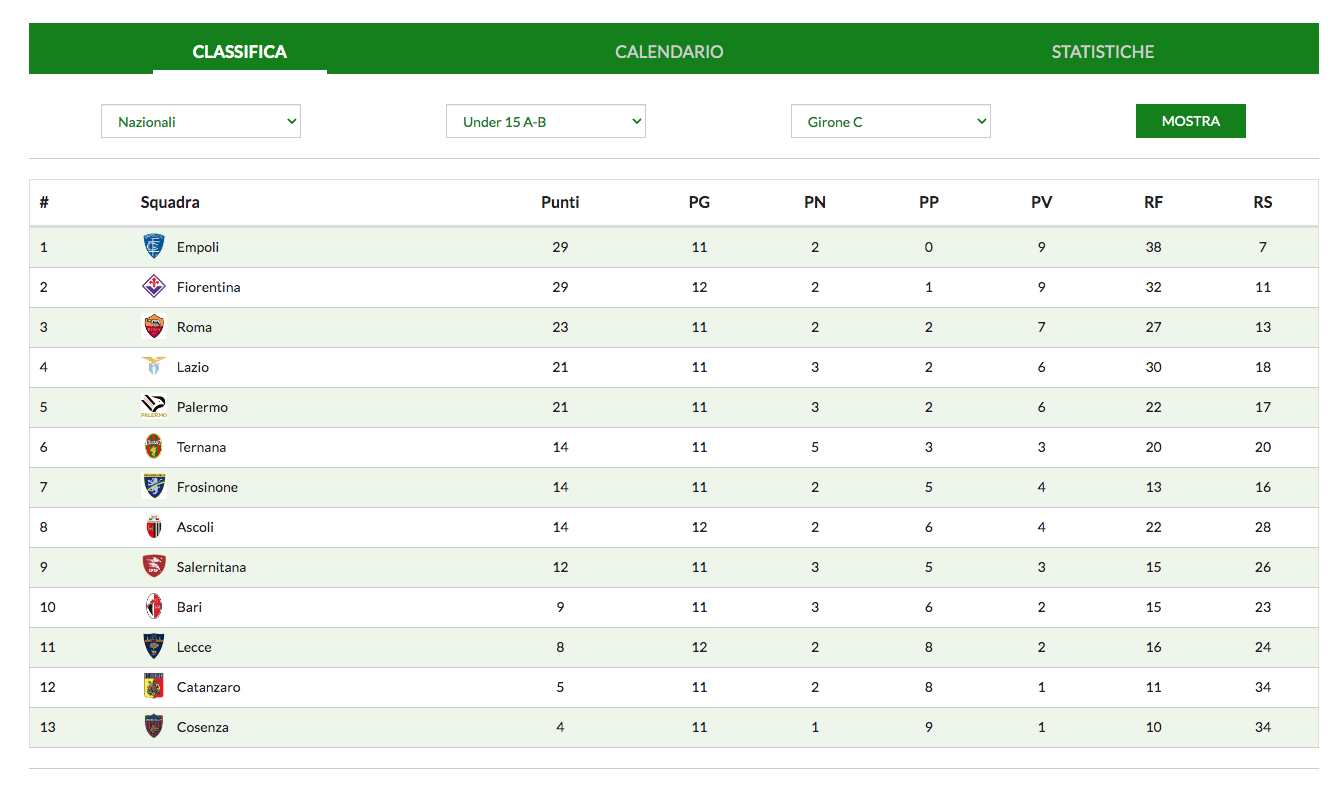
Task: Click the Palermo team crest
Action: click(154, 407)
